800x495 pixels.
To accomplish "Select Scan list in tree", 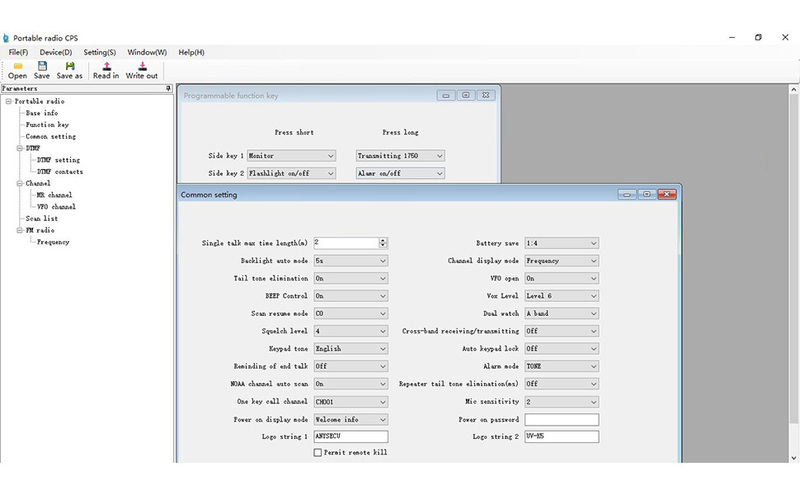I will (x=42, y=219).
